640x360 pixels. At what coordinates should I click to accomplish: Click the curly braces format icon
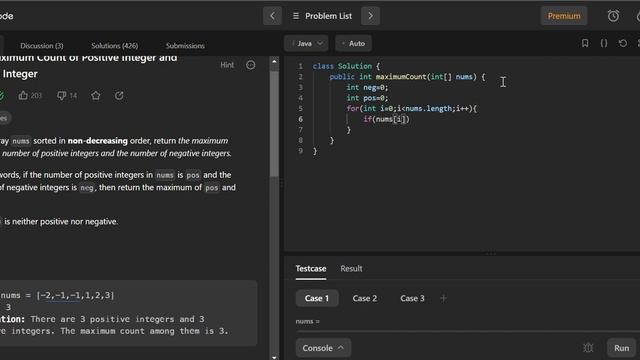pos(604,43)
